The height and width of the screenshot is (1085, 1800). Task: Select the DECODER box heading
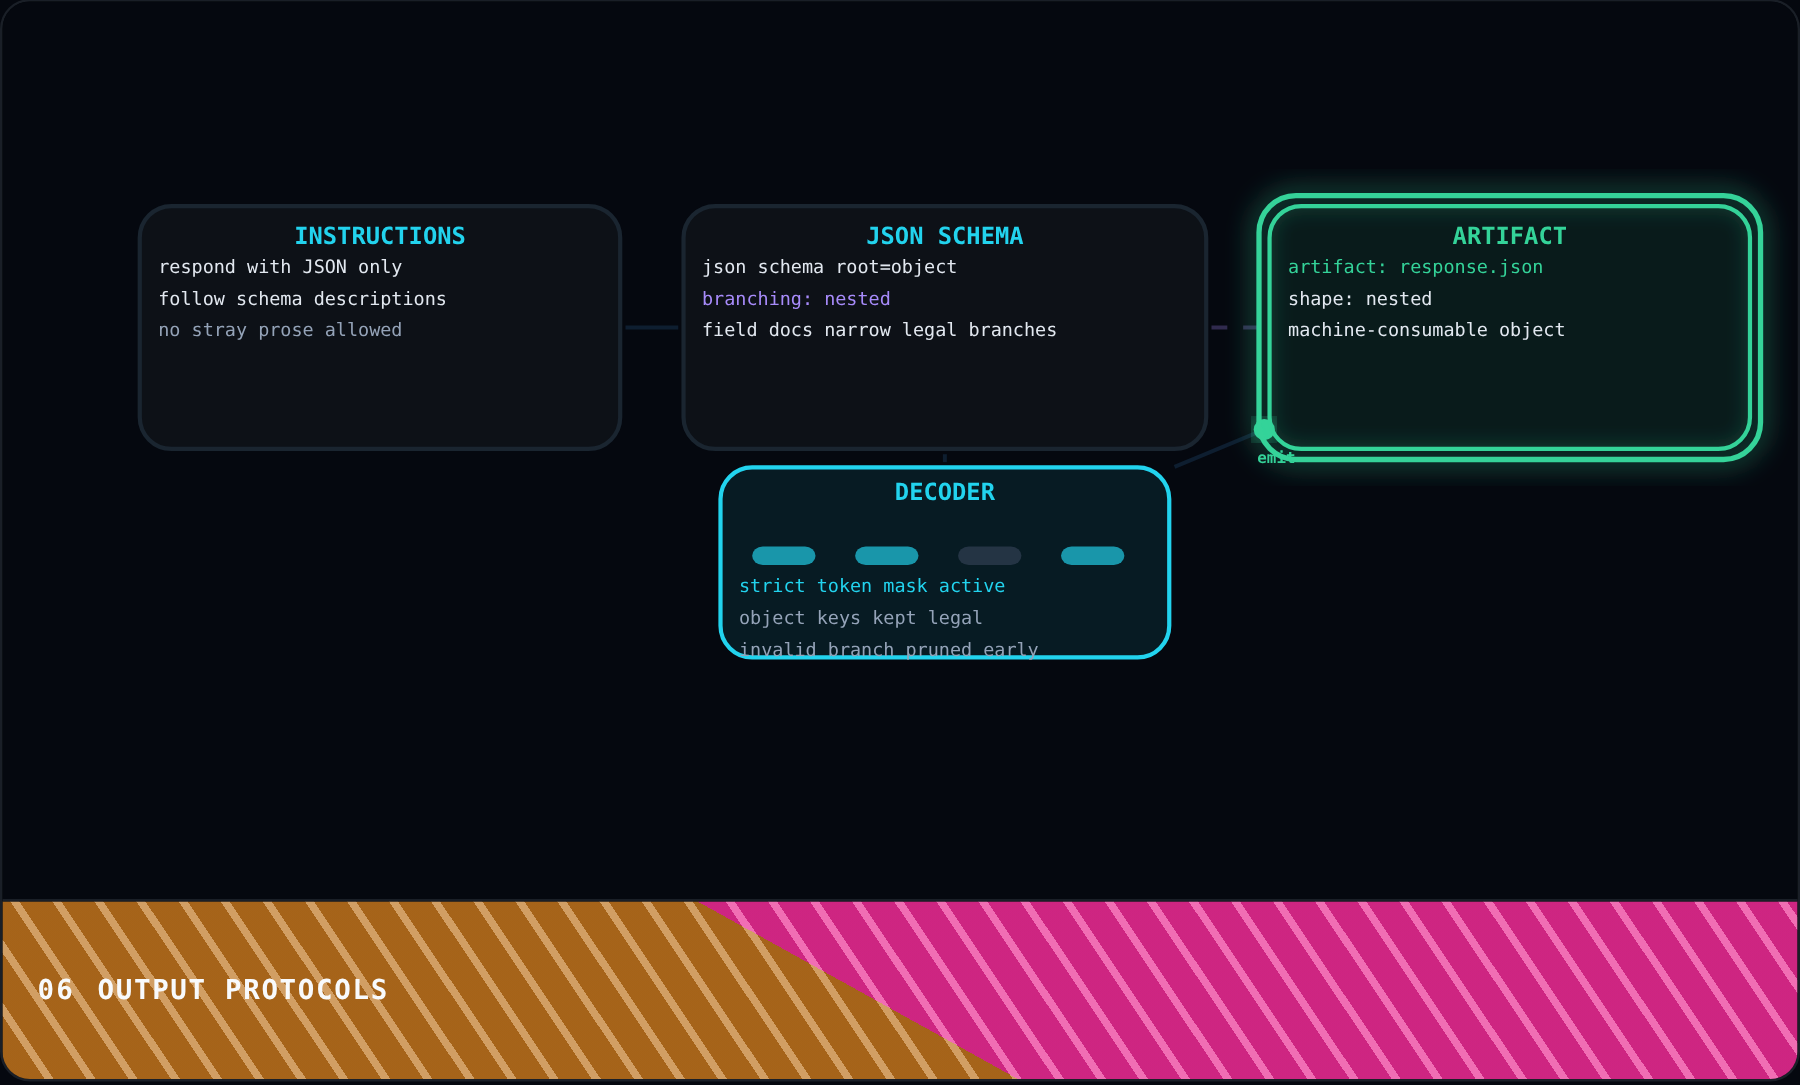coord(945,492)
